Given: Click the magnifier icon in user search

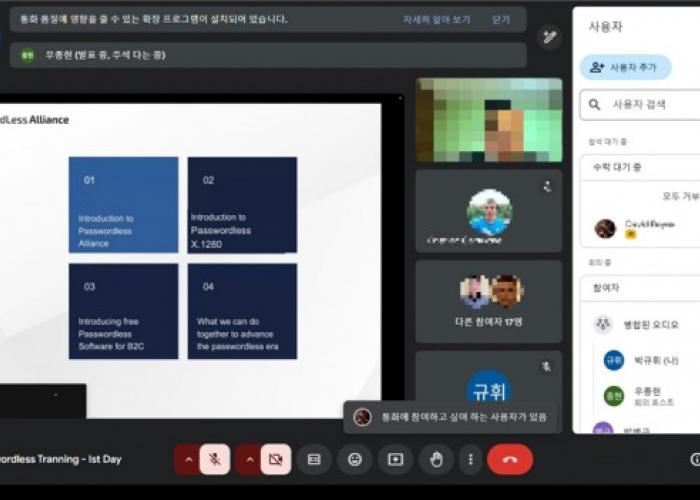Looking at the screenshot, I should (594, 104).
